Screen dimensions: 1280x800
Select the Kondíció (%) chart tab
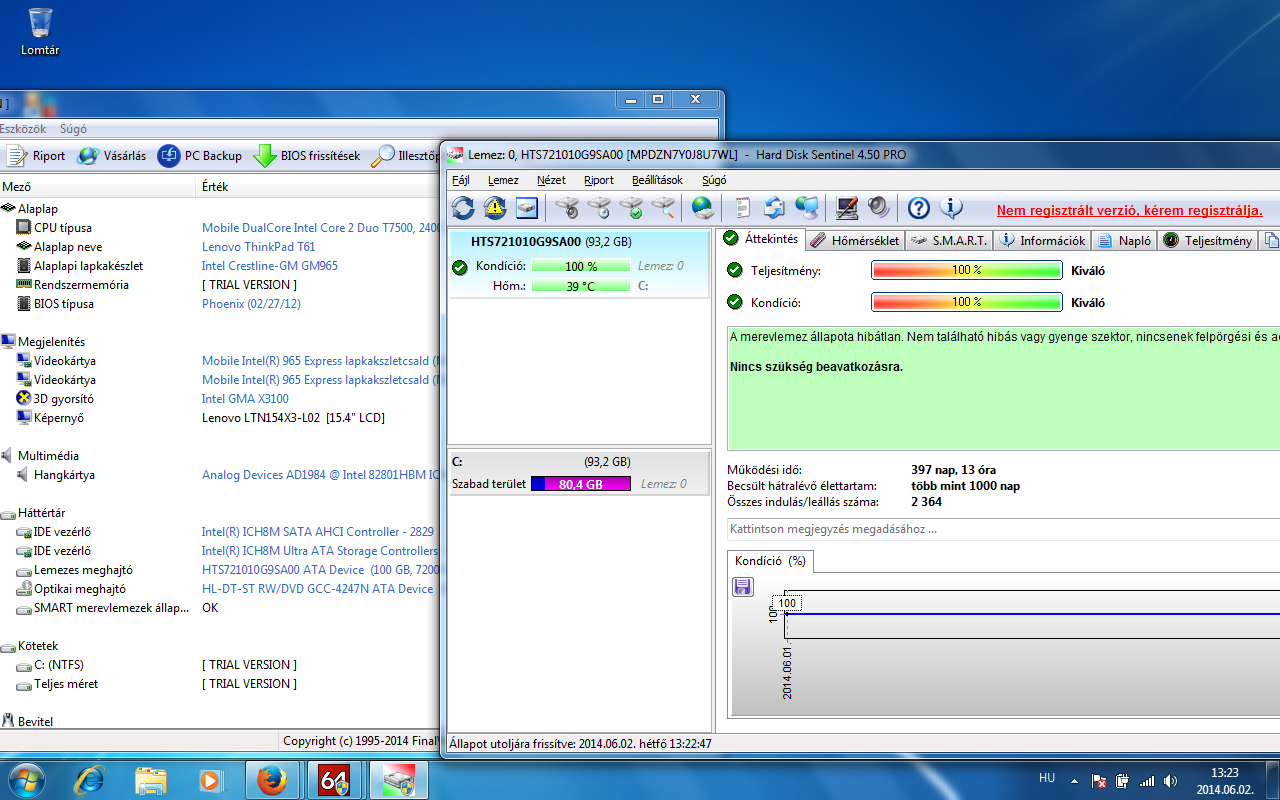point(770,561)
